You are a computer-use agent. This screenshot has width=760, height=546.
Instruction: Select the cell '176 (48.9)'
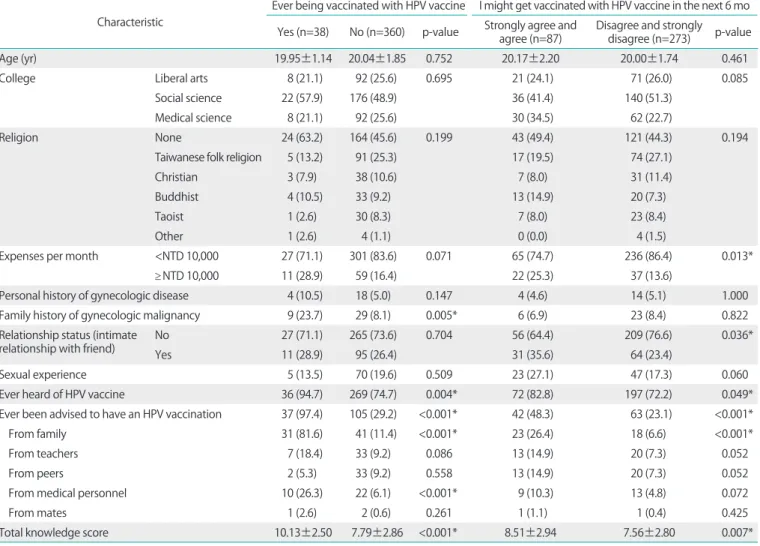(x=373, y=98)
